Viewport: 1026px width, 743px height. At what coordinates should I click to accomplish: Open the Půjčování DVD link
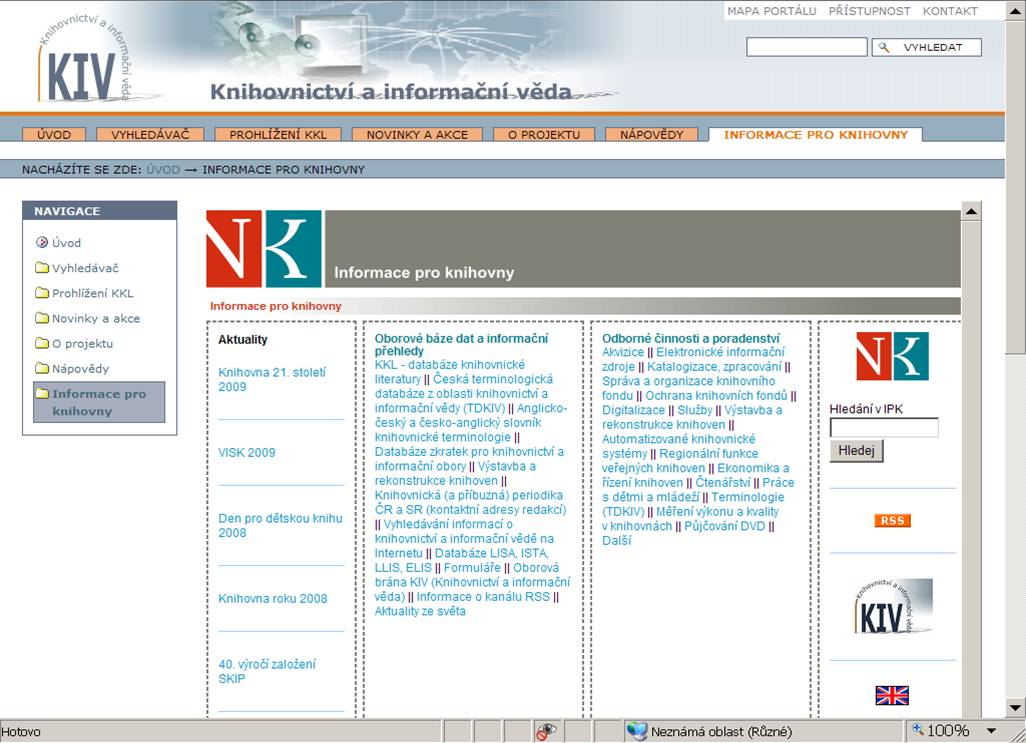click(x=725, y=526)
